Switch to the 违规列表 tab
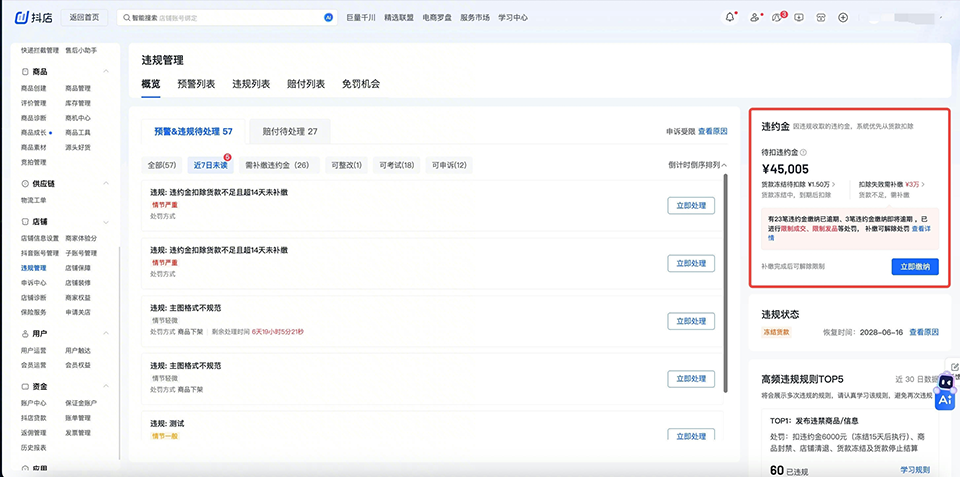Screen dimensions: 960x477 [x=251, y=84]
